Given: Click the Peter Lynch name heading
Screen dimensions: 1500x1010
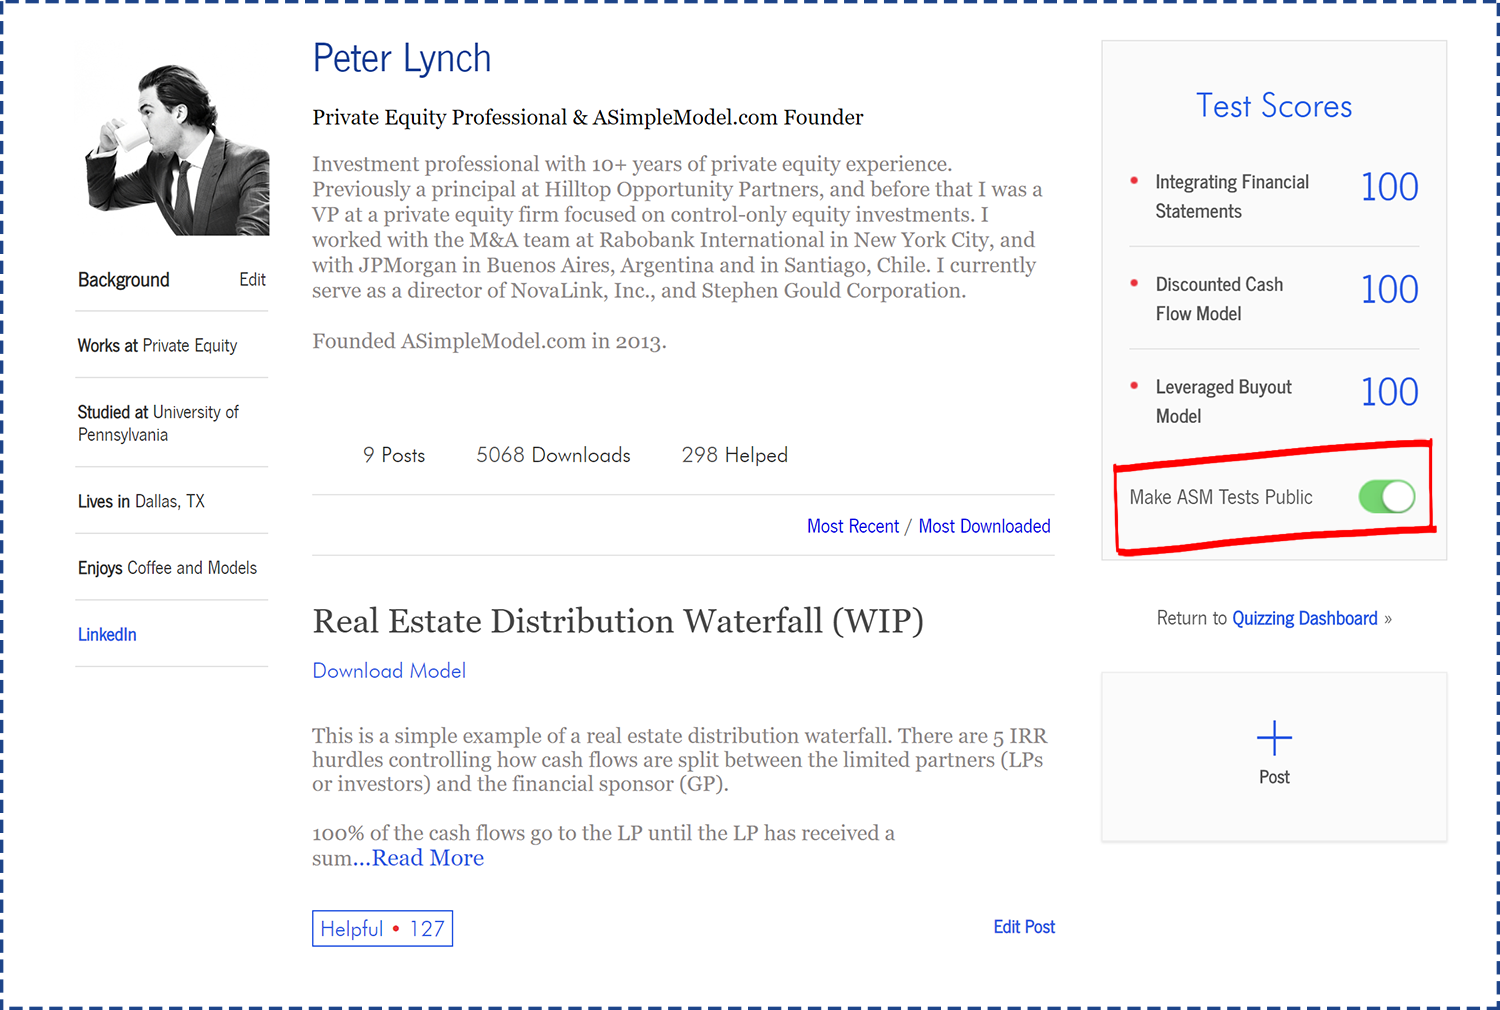Looking at the screenshot, I should (402, 59).
